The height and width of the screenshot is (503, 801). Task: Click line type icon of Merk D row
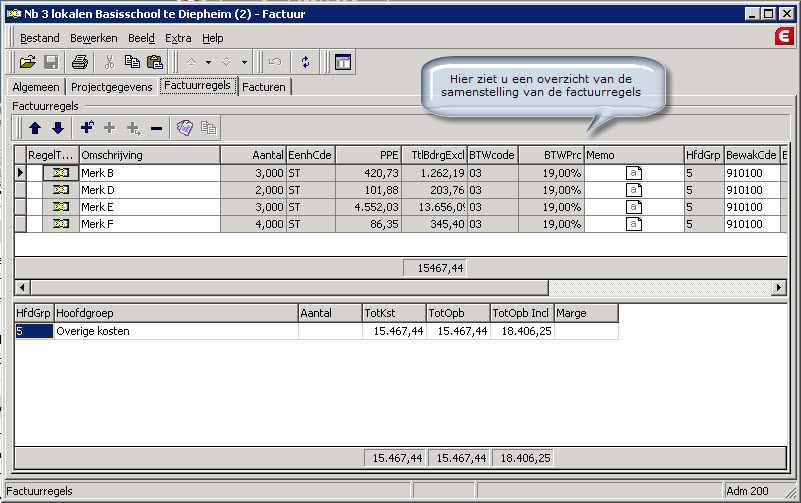pos(60,190)
